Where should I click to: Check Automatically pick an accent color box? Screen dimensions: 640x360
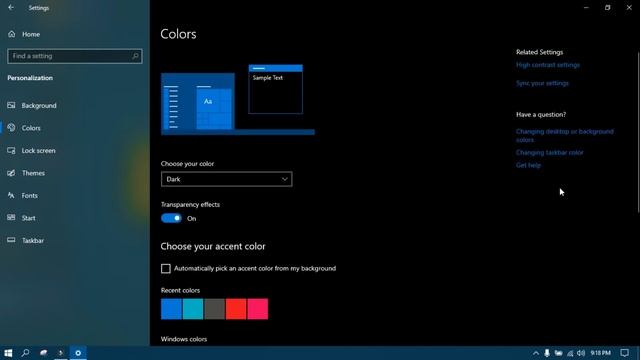[166, 269]
